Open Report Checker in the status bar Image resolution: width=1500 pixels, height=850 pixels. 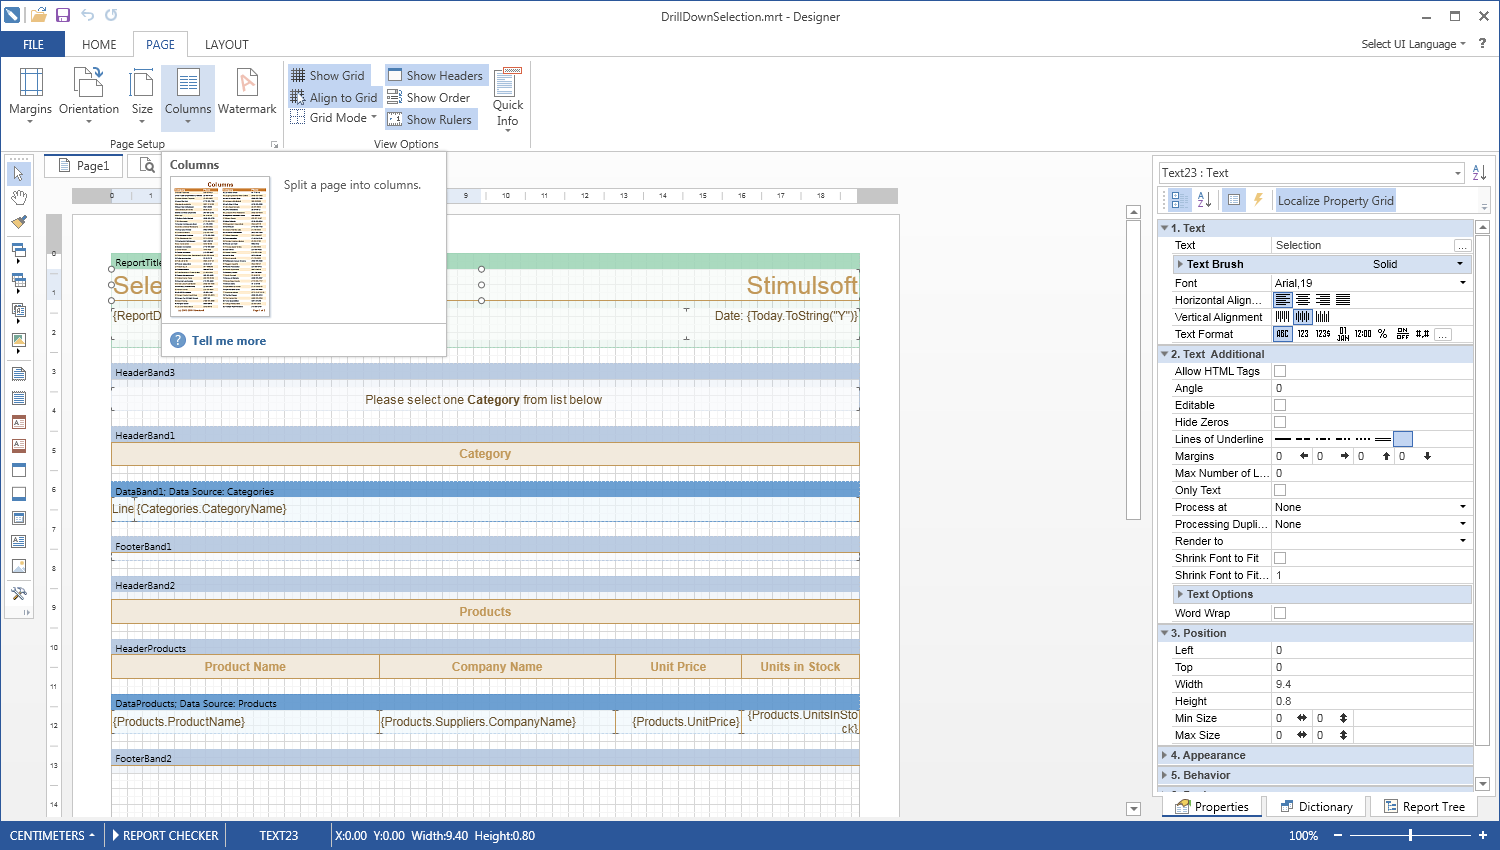click(165, 835)
